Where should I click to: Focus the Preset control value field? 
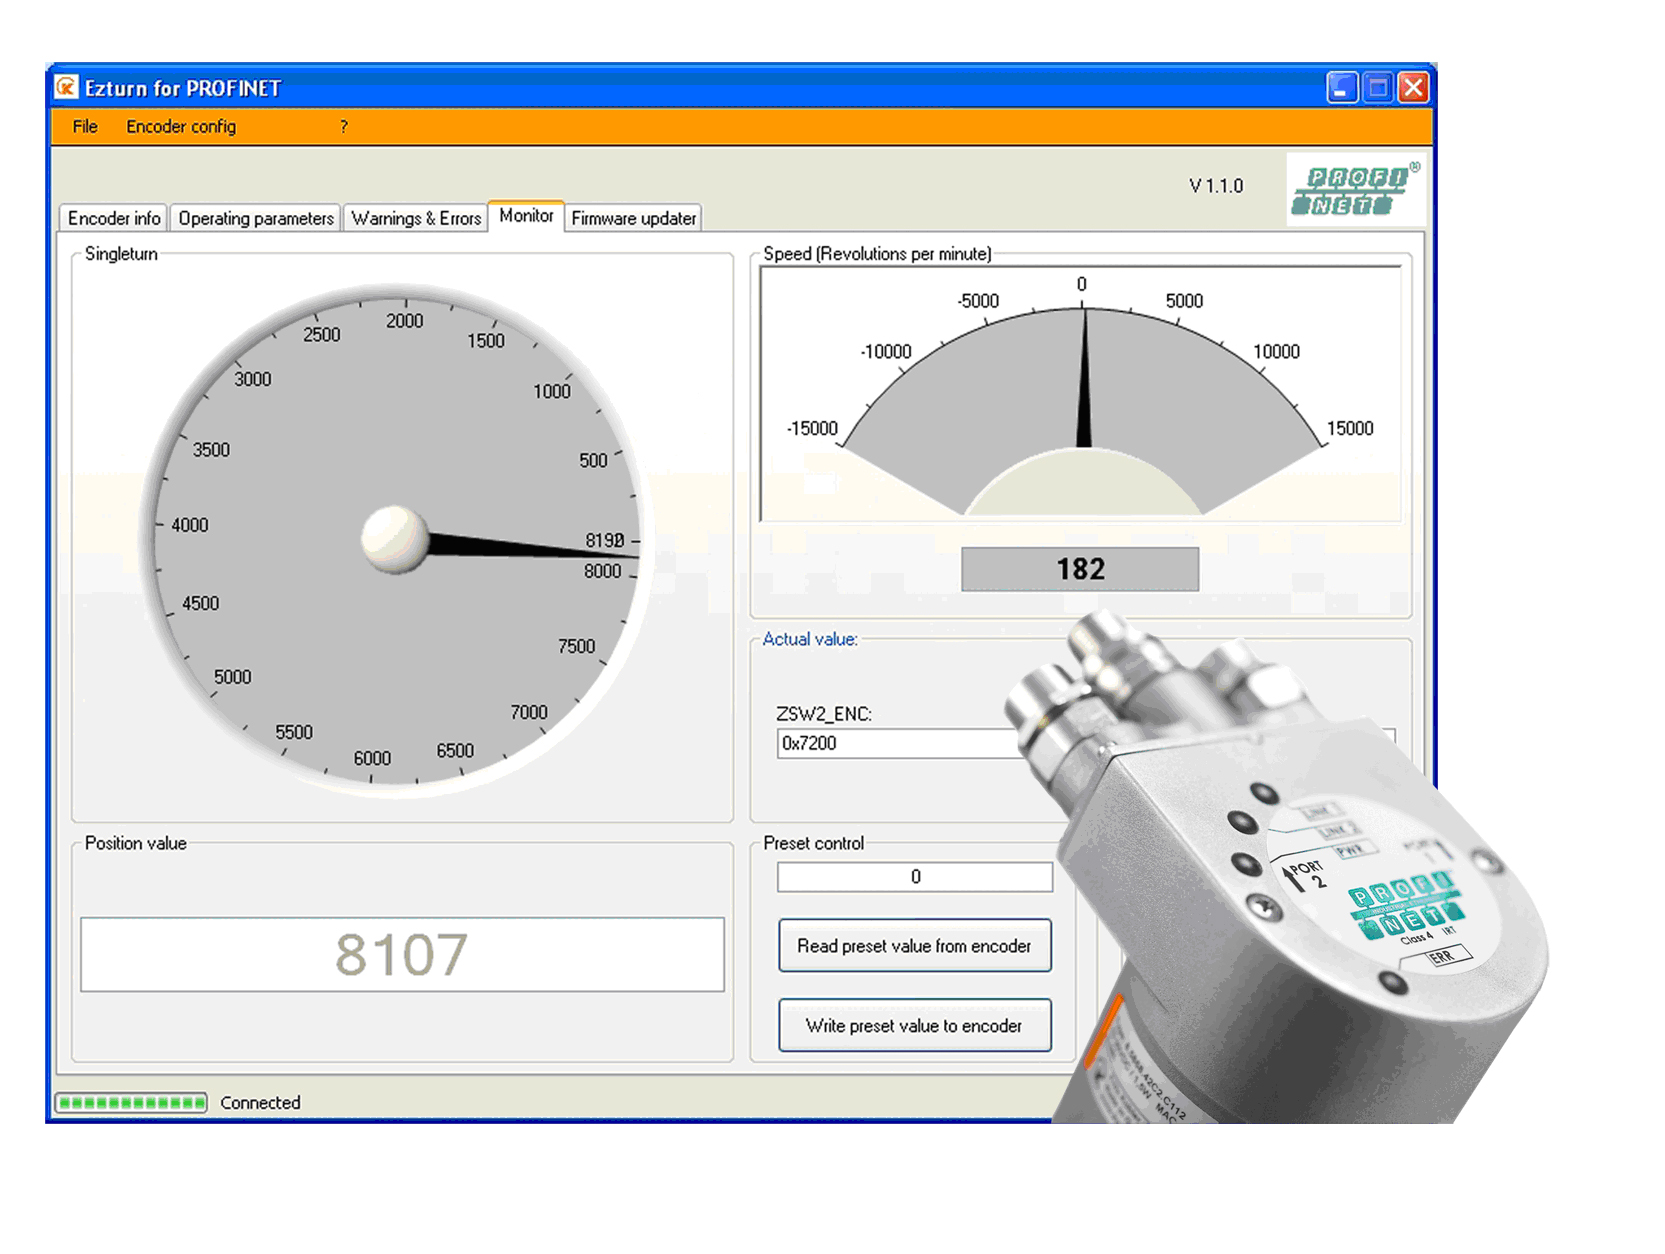(x=915, y=877)
